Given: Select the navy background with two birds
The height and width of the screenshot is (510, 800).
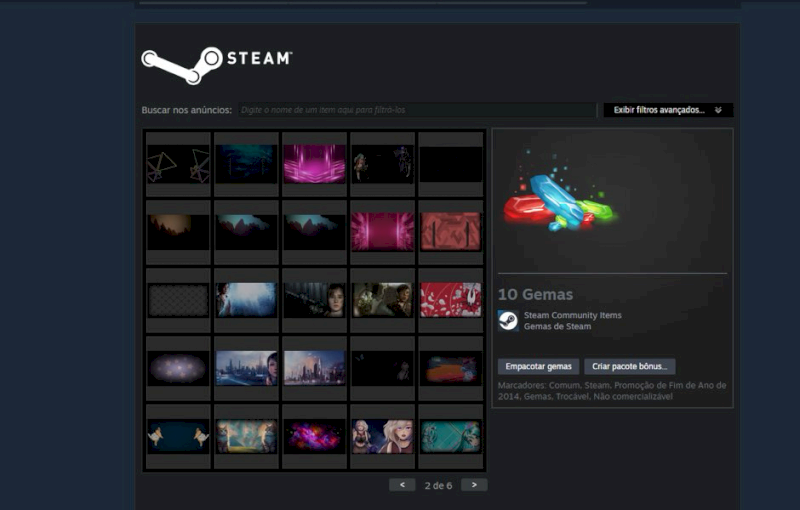Looking at the screenshot, I should click(178, 437).
